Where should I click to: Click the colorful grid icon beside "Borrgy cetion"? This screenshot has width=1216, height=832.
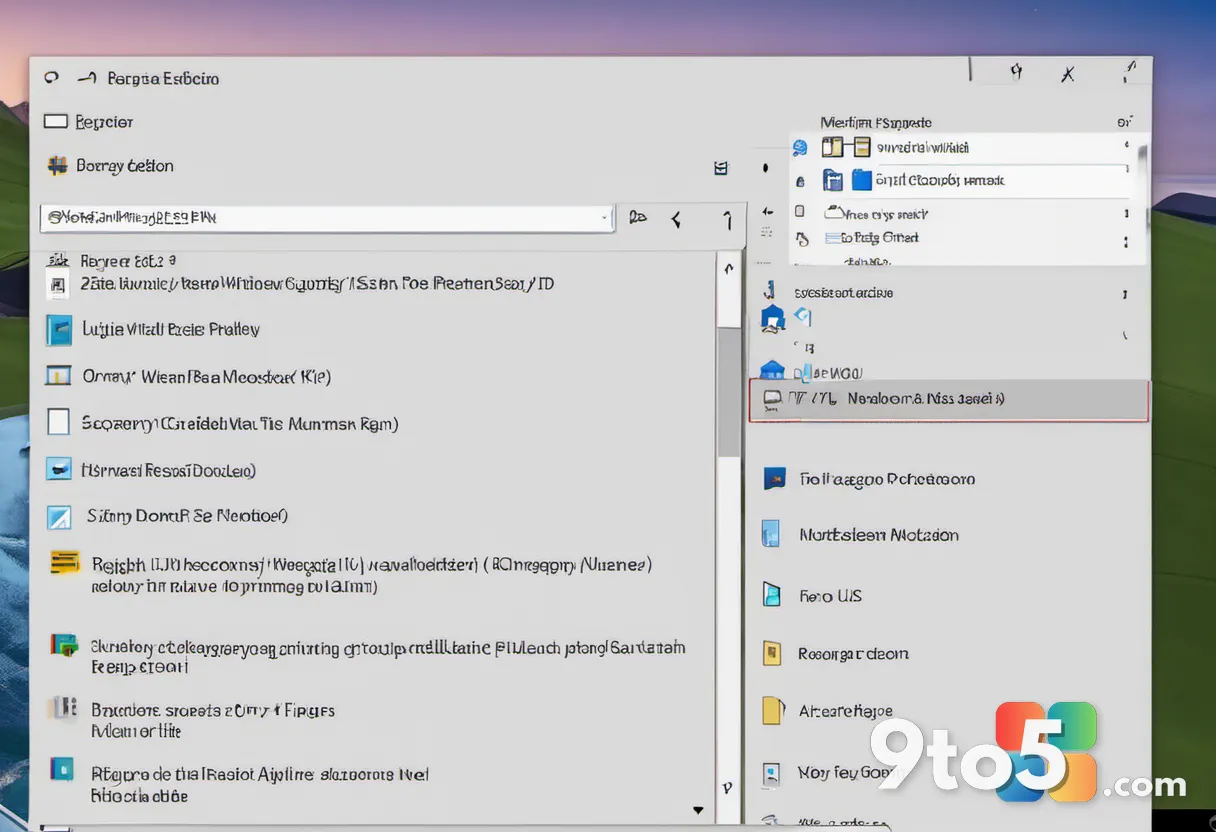(x=57, y=166)
